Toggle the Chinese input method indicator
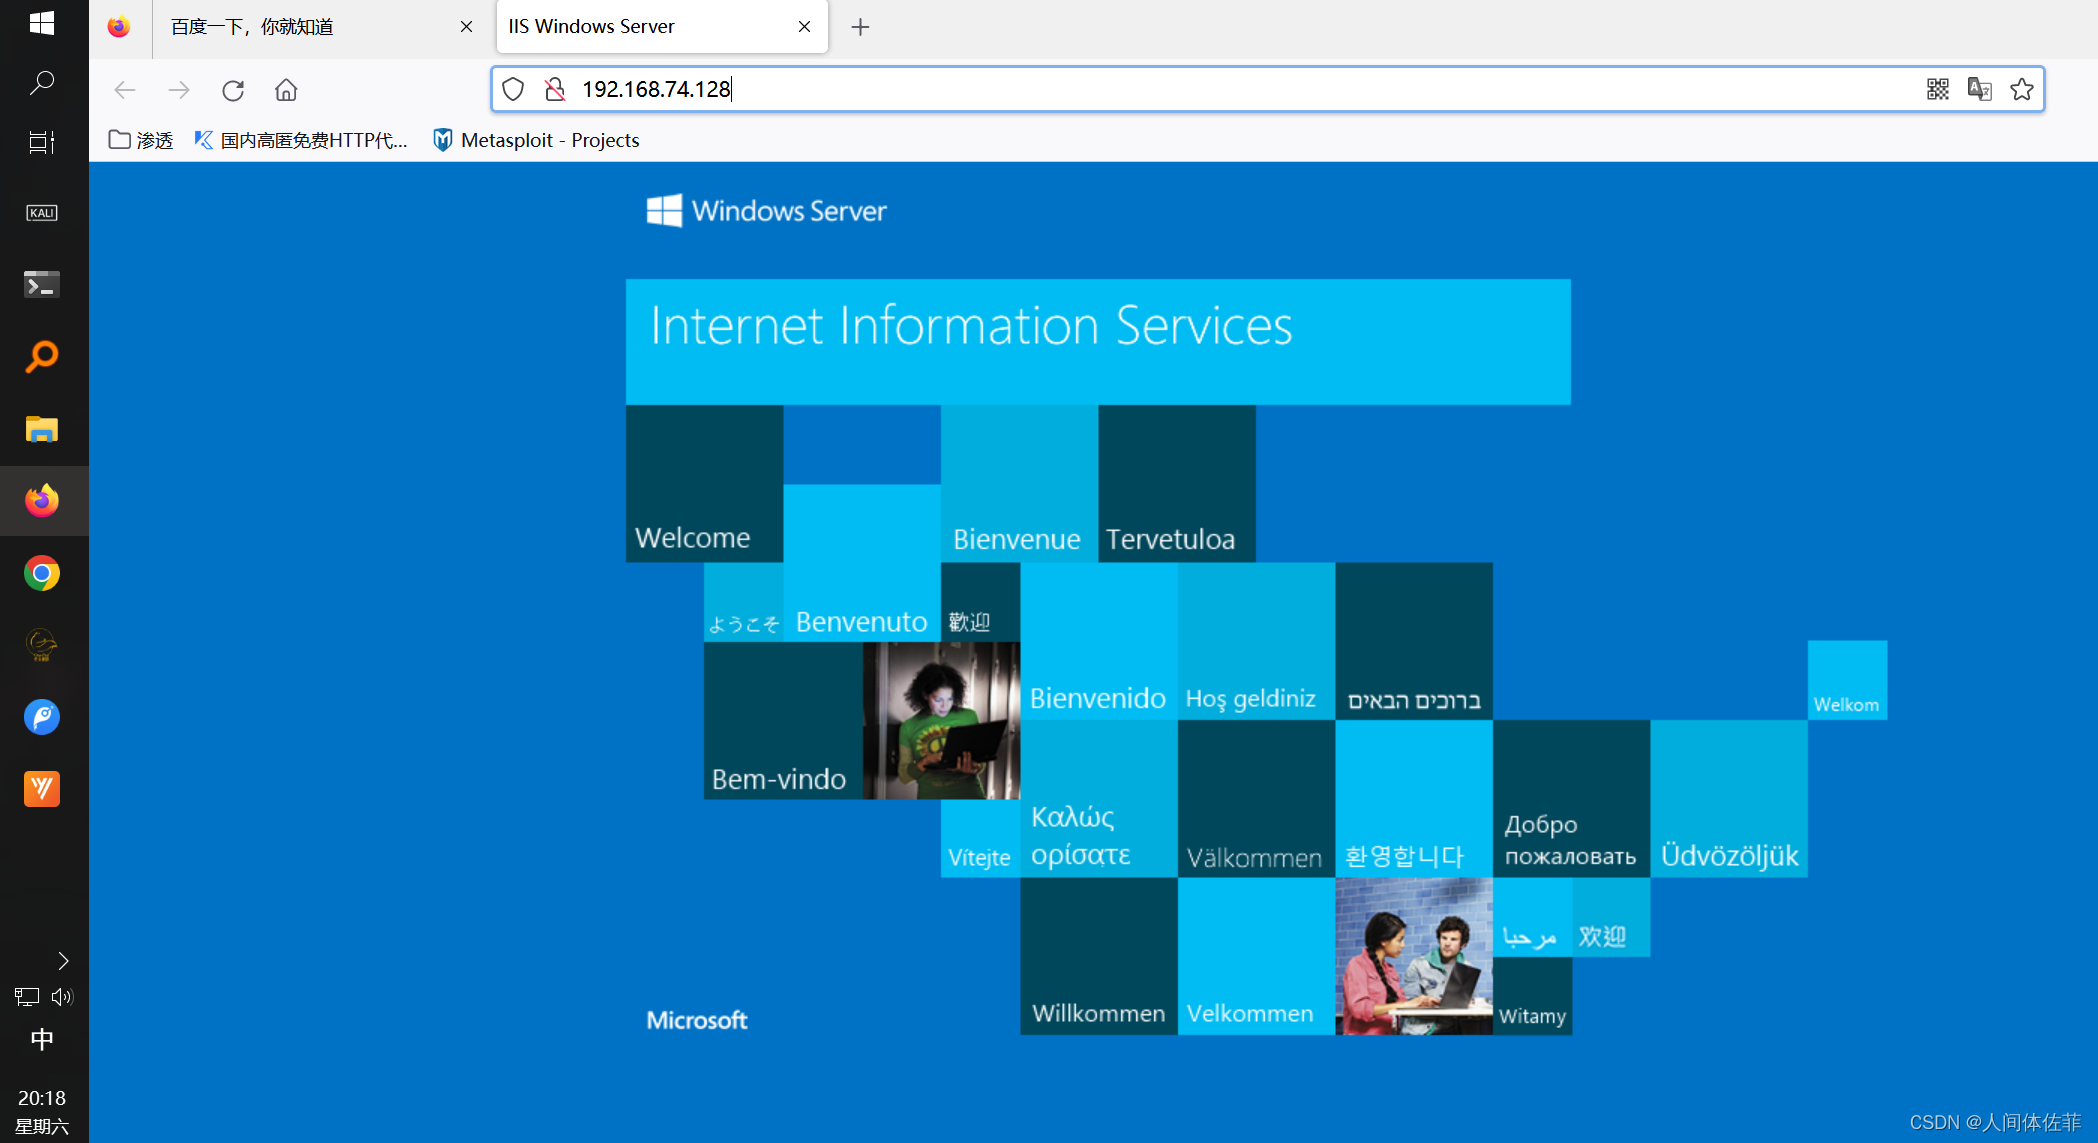The width and height of the screenshot is (2098, 1143). pyautogui.click(x=42, y=1039)
